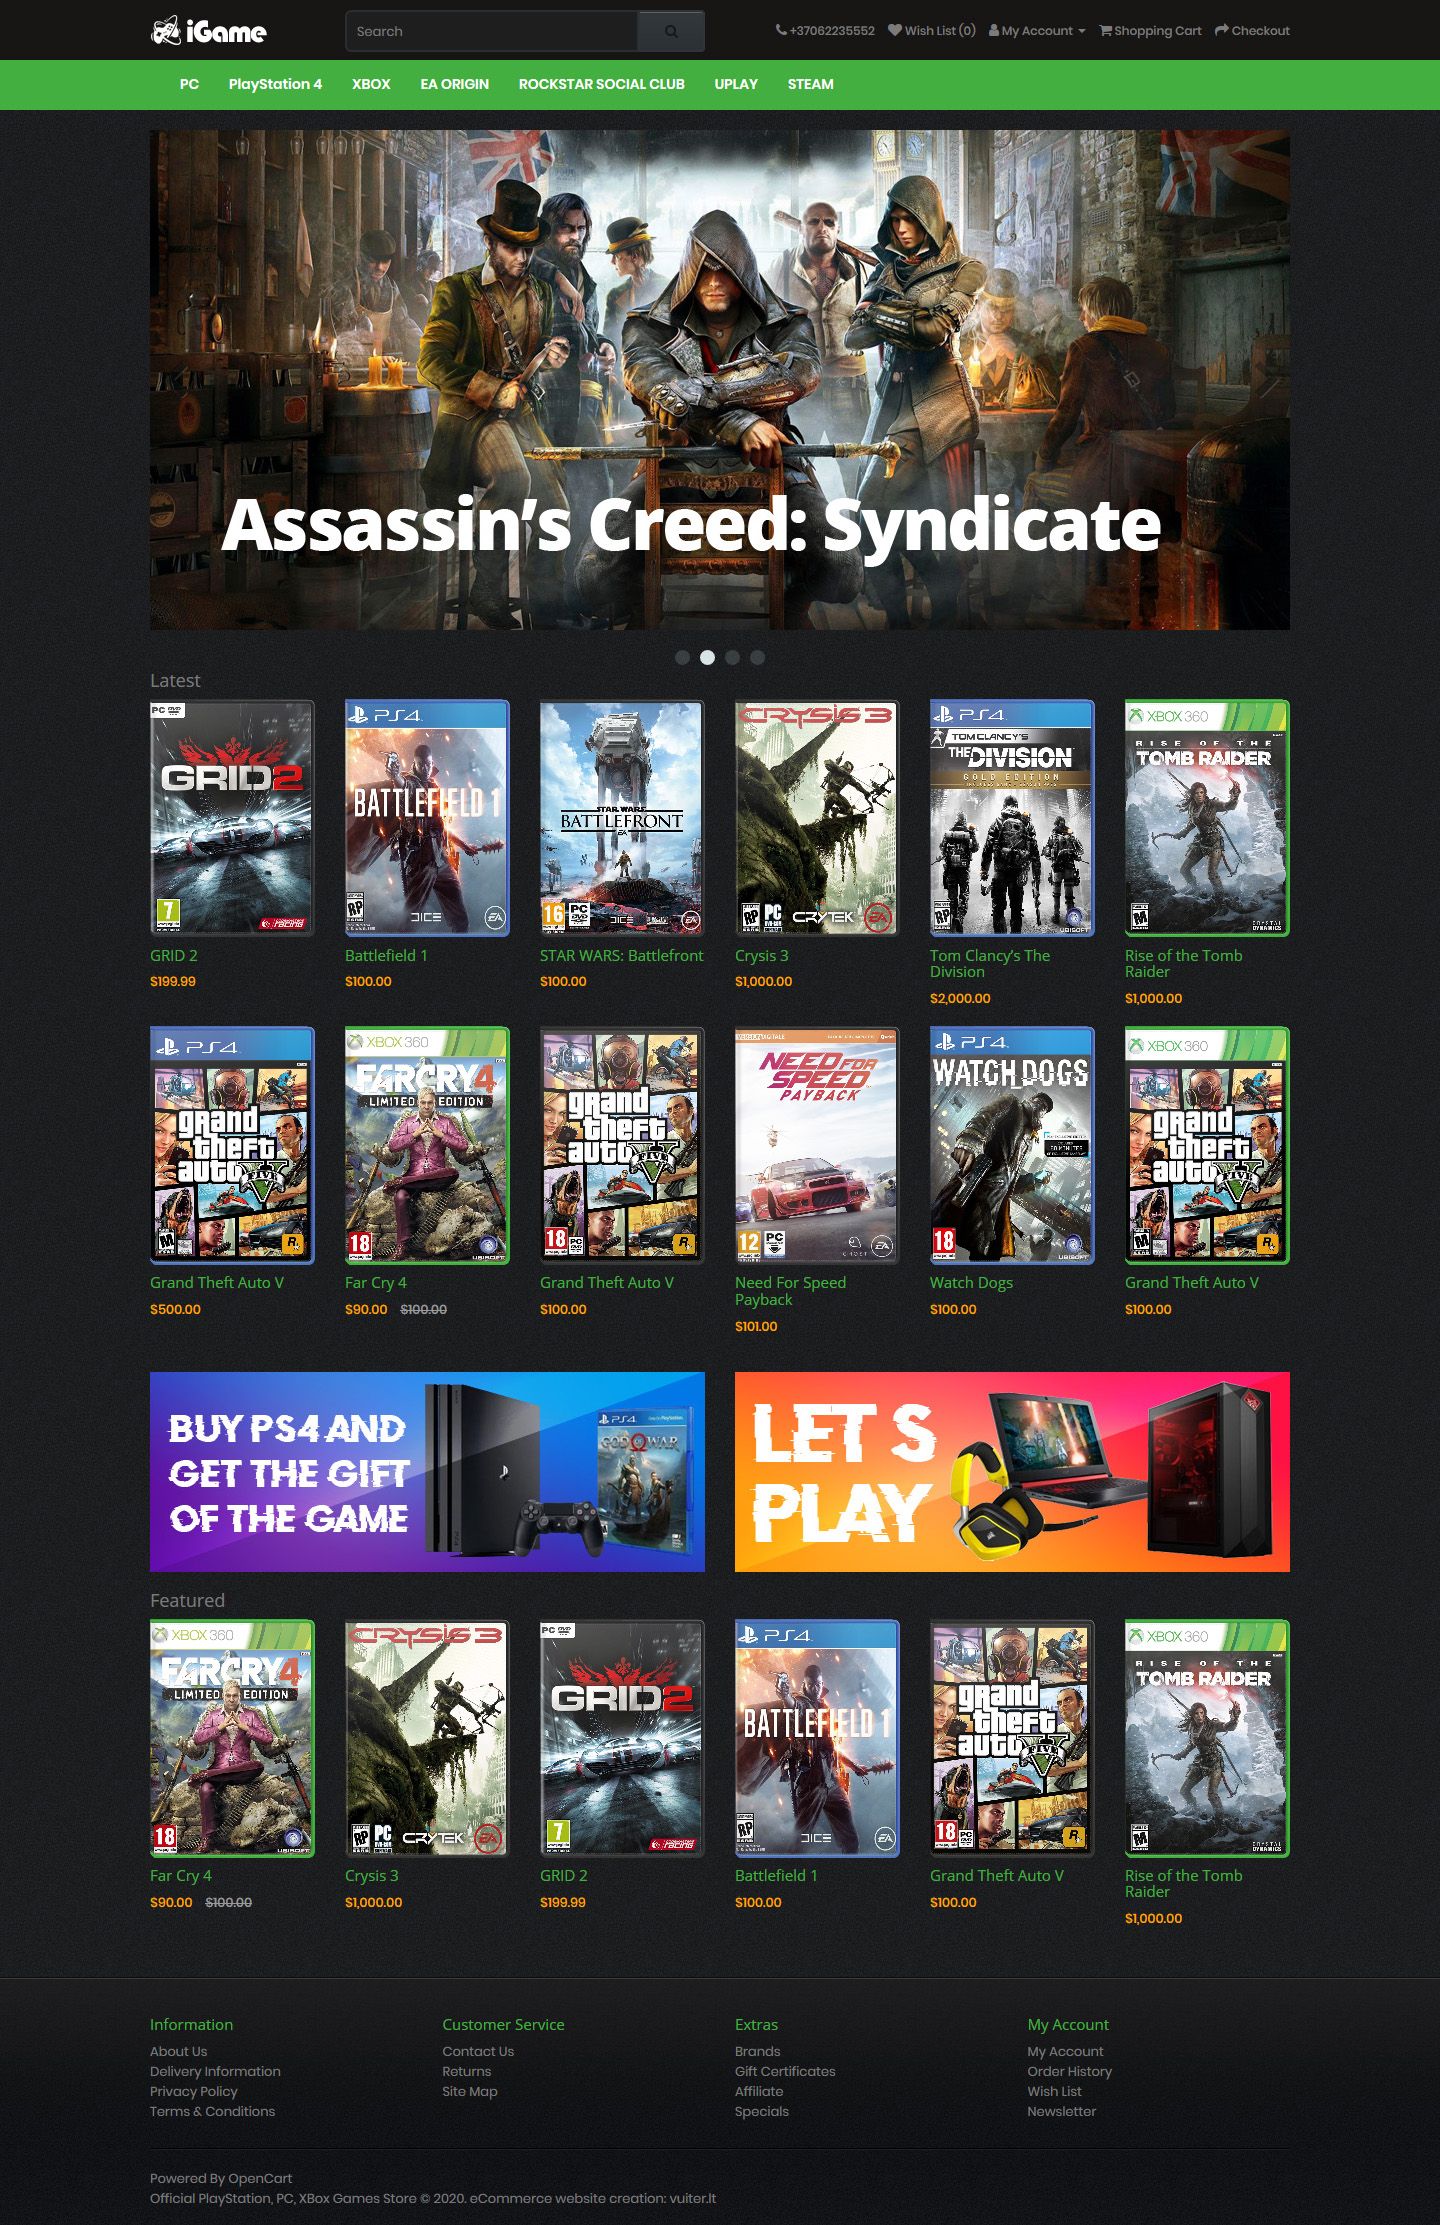Open the PlayStation 4 menu category
Screen dimensions: 1440x2225
coord(275,84)
